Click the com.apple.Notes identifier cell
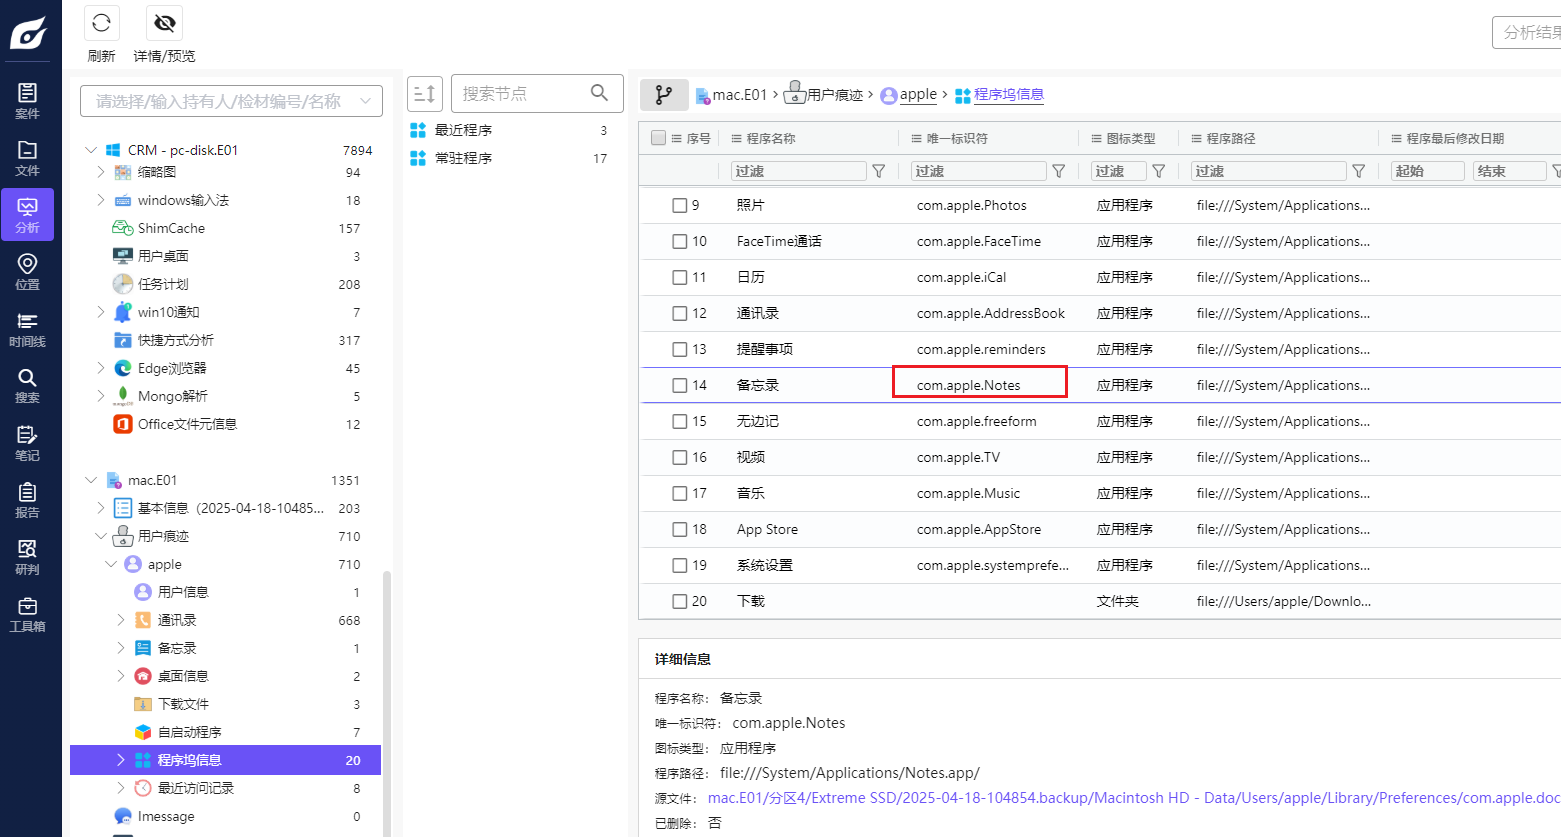The width and height of the screenshot is (1561, 837). [x=969, y=385]
